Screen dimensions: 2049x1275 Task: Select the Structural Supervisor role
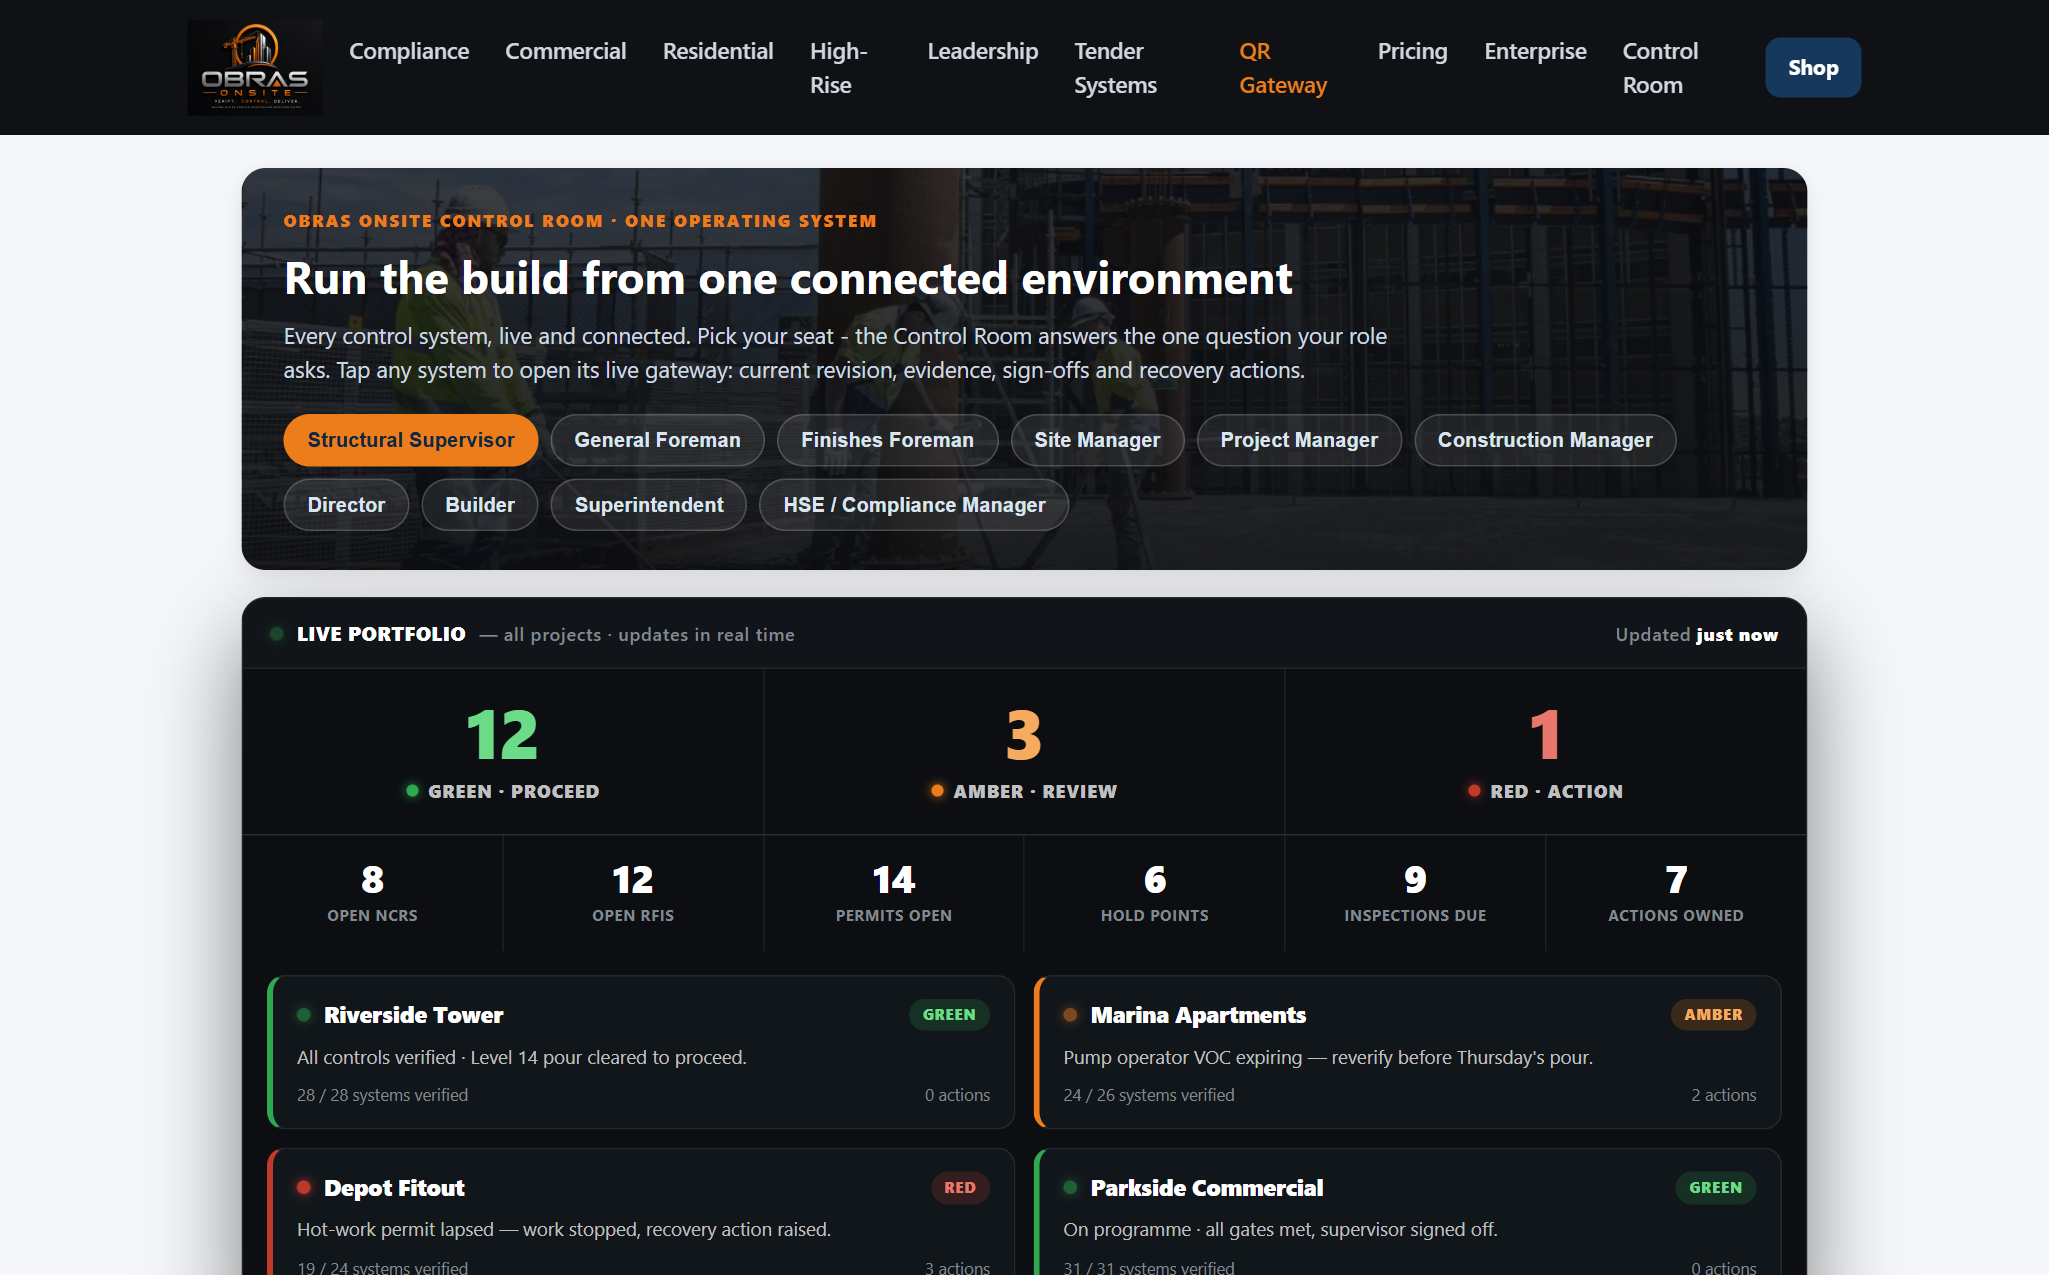coord(411,440)
